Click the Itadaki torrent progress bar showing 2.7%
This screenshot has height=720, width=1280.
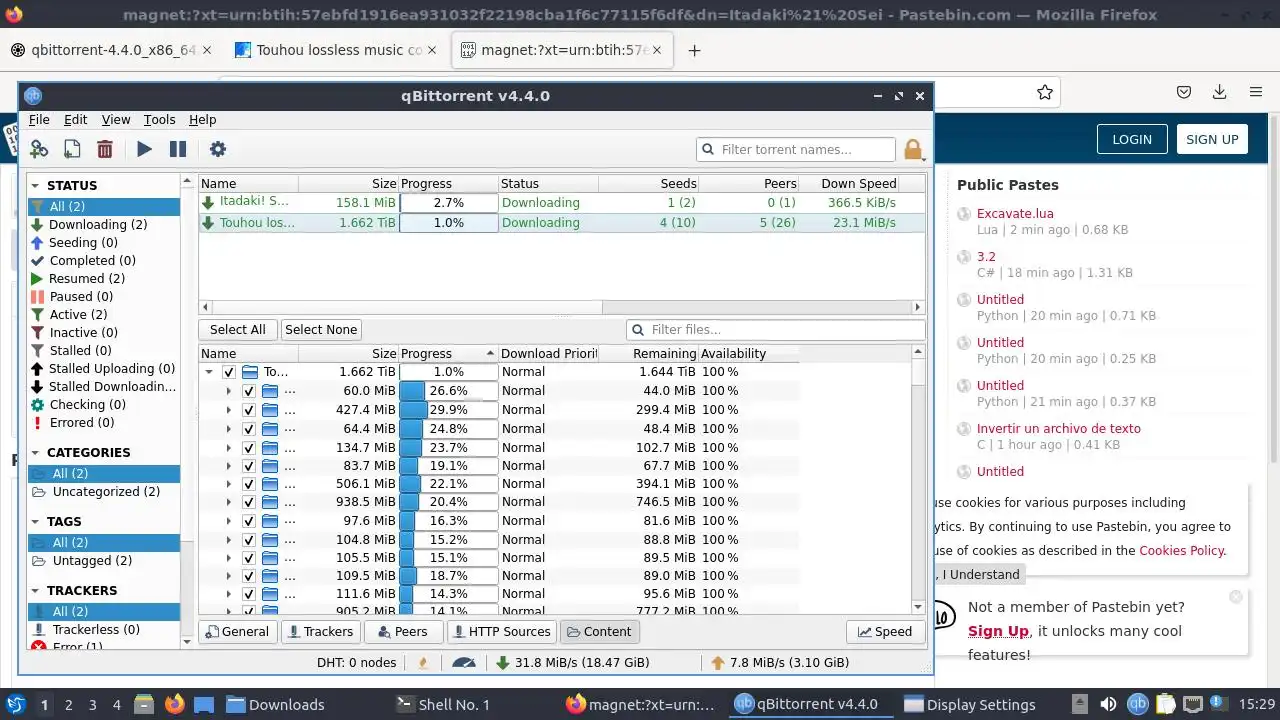click(x=449, y=203)
